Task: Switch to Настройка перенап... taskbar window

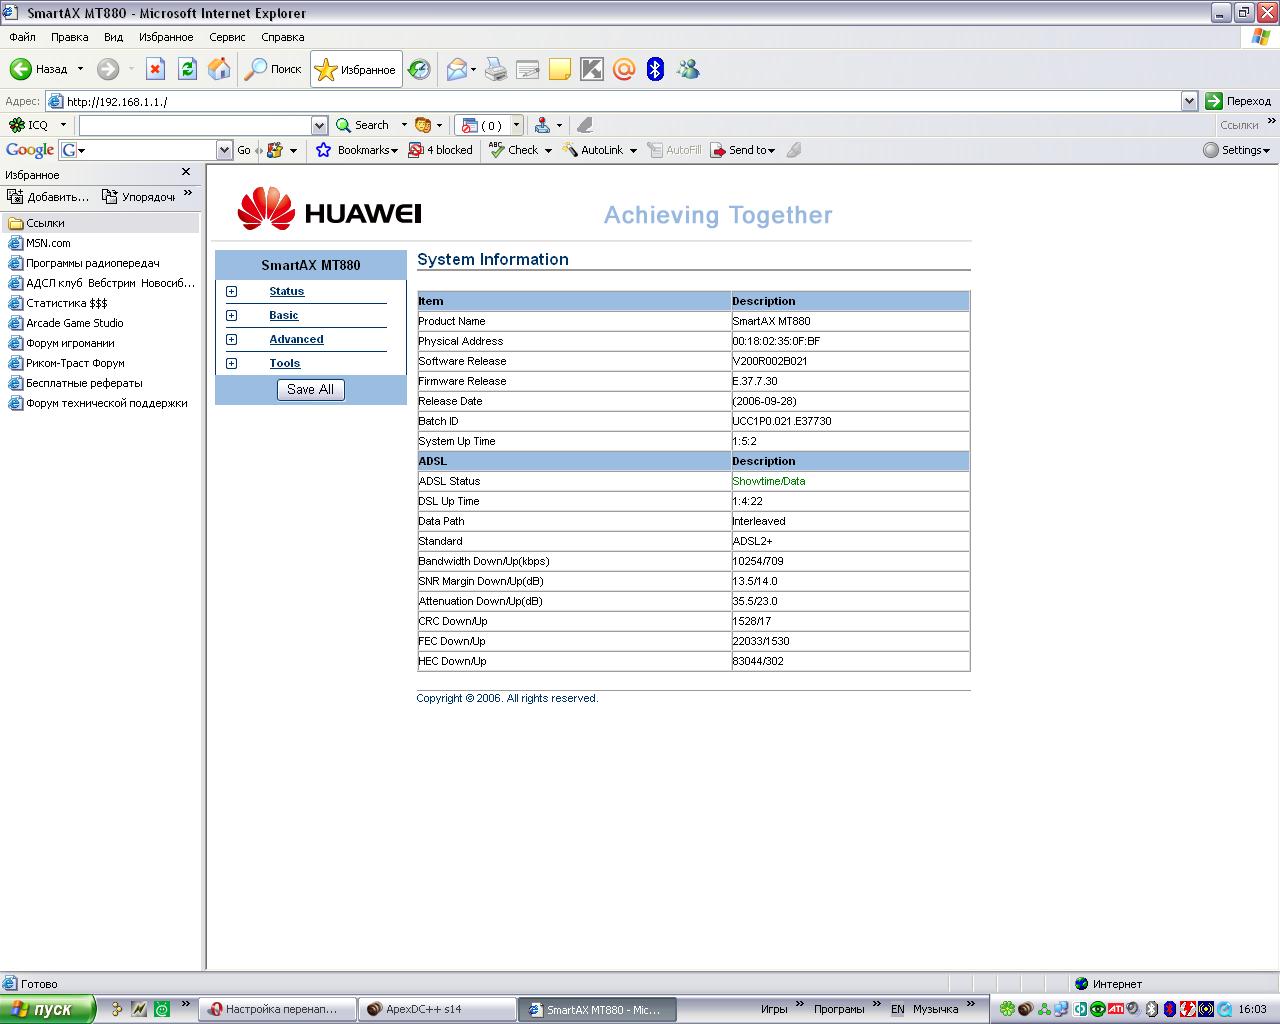Action: [276, 1009]
